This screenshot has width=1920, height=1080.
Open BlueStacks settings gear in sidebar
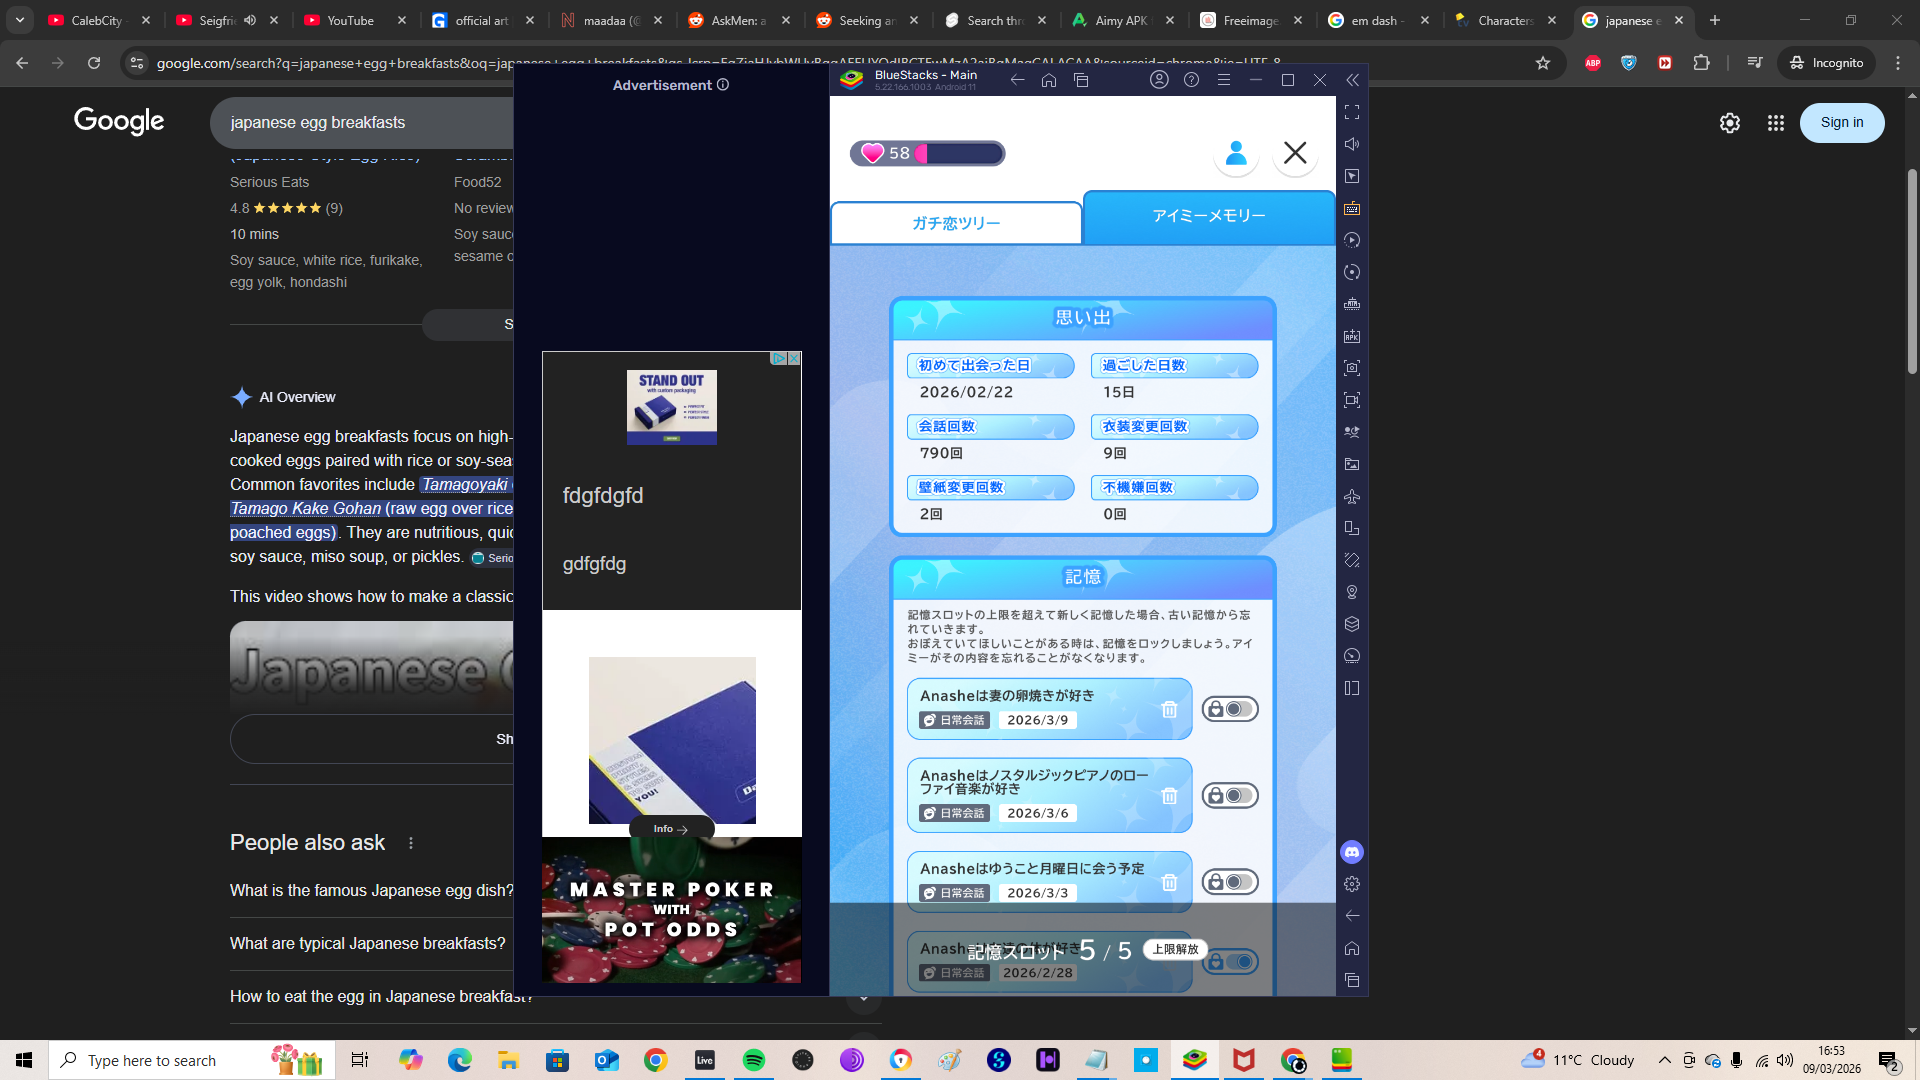(1351, 884)
